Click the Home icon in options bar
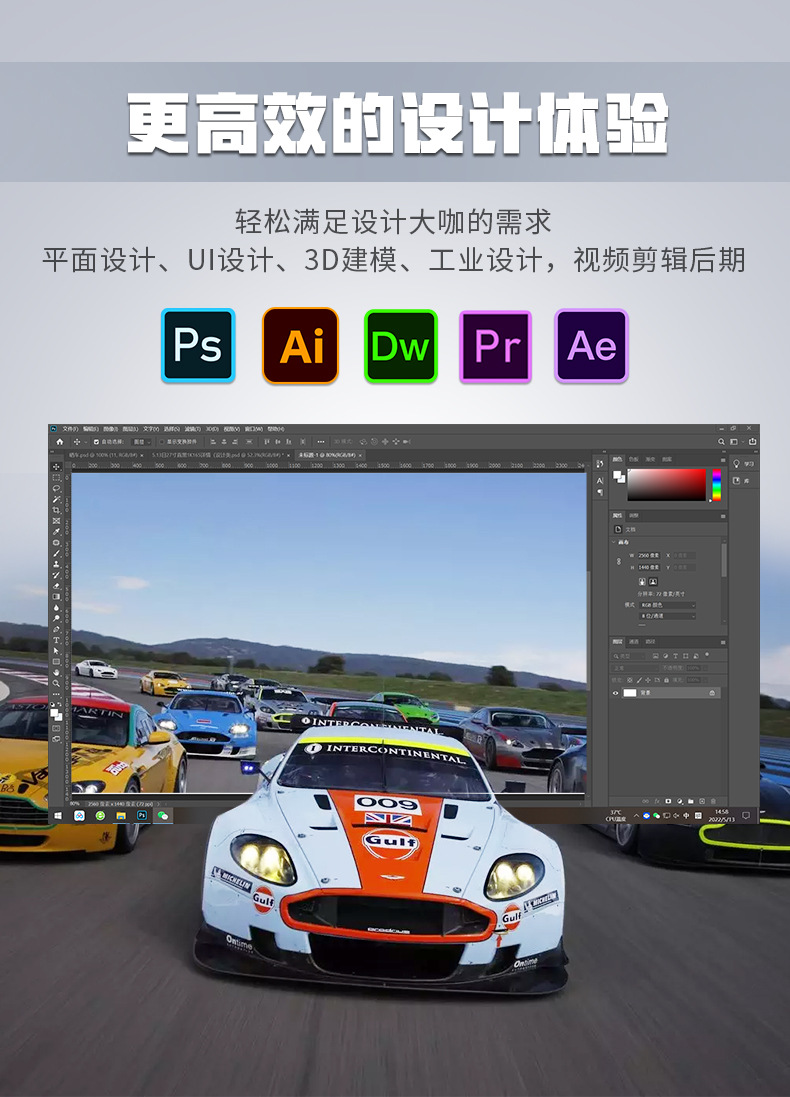The height and width of the screenshot is (1097, 790). pos(59,442)
